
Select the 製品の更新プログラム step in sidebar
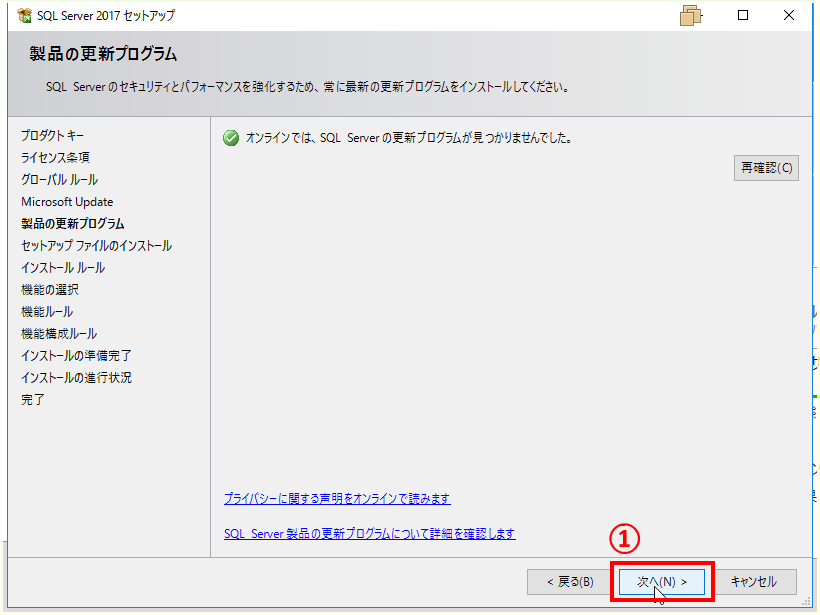coord(73,223)
